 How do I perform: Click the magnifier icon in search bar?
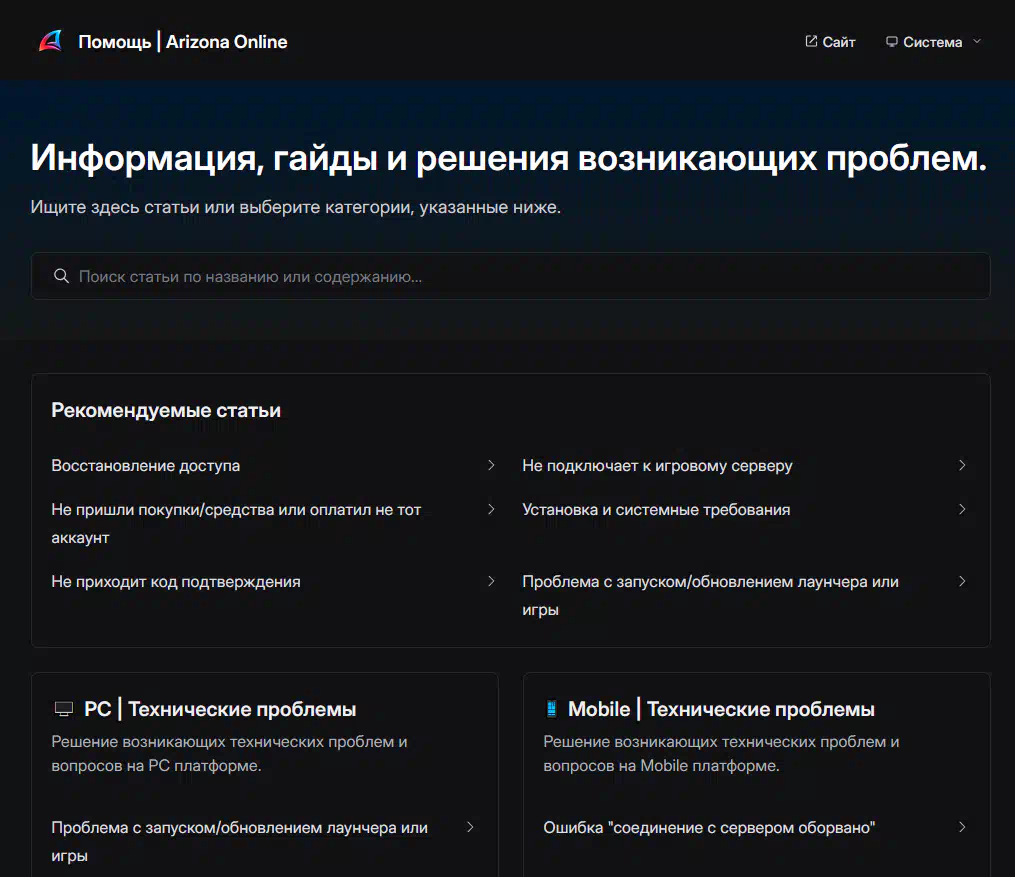[x=61, y=276]
